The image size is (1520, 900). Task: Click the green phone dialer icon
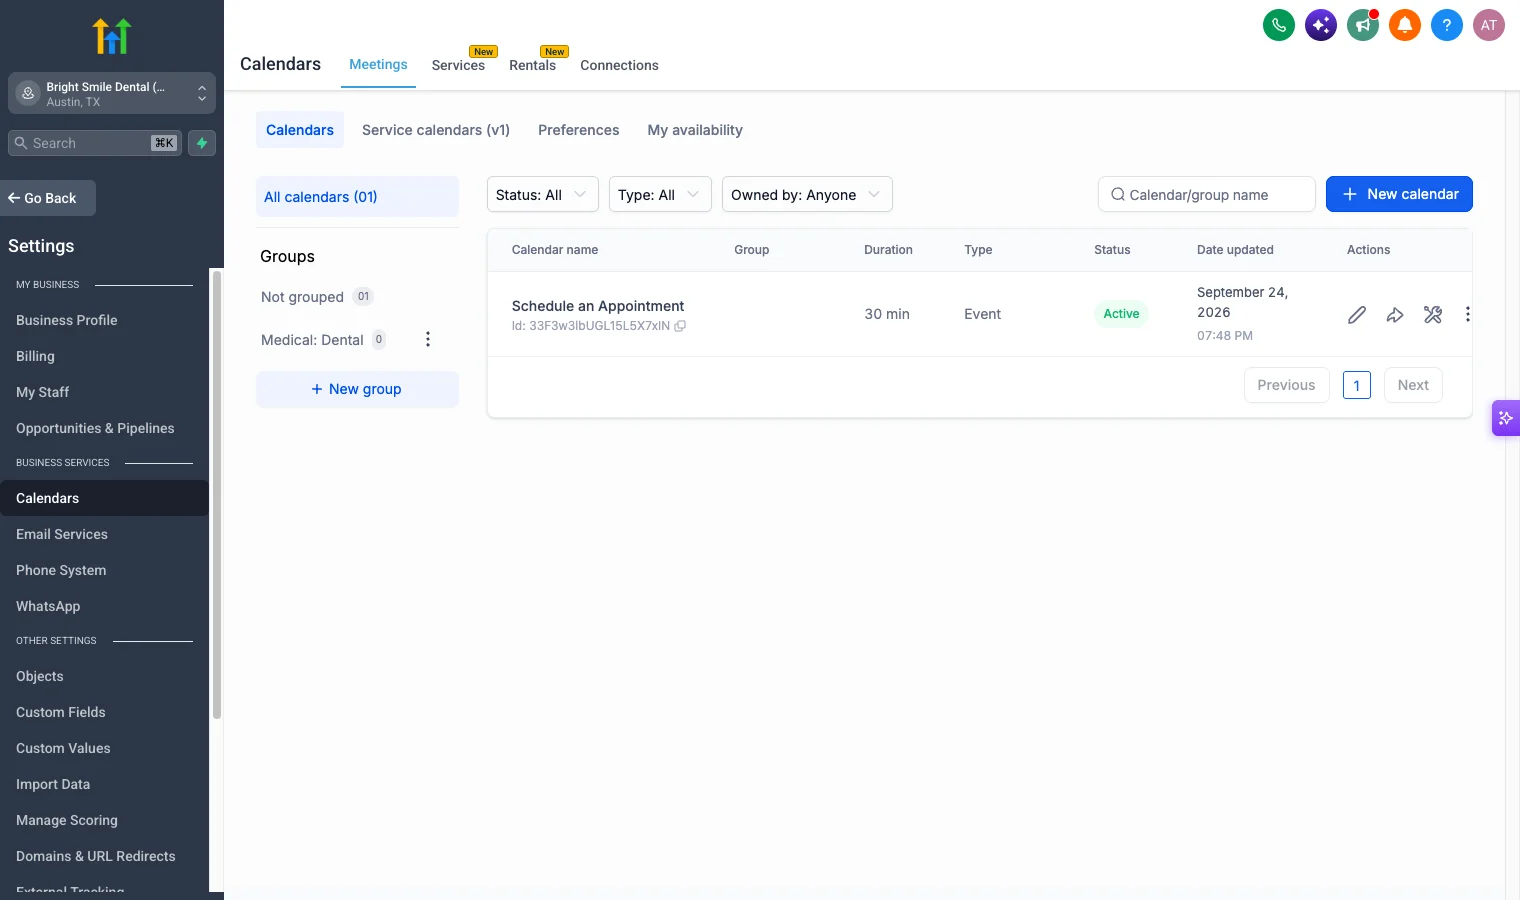tap(1279, 25)
